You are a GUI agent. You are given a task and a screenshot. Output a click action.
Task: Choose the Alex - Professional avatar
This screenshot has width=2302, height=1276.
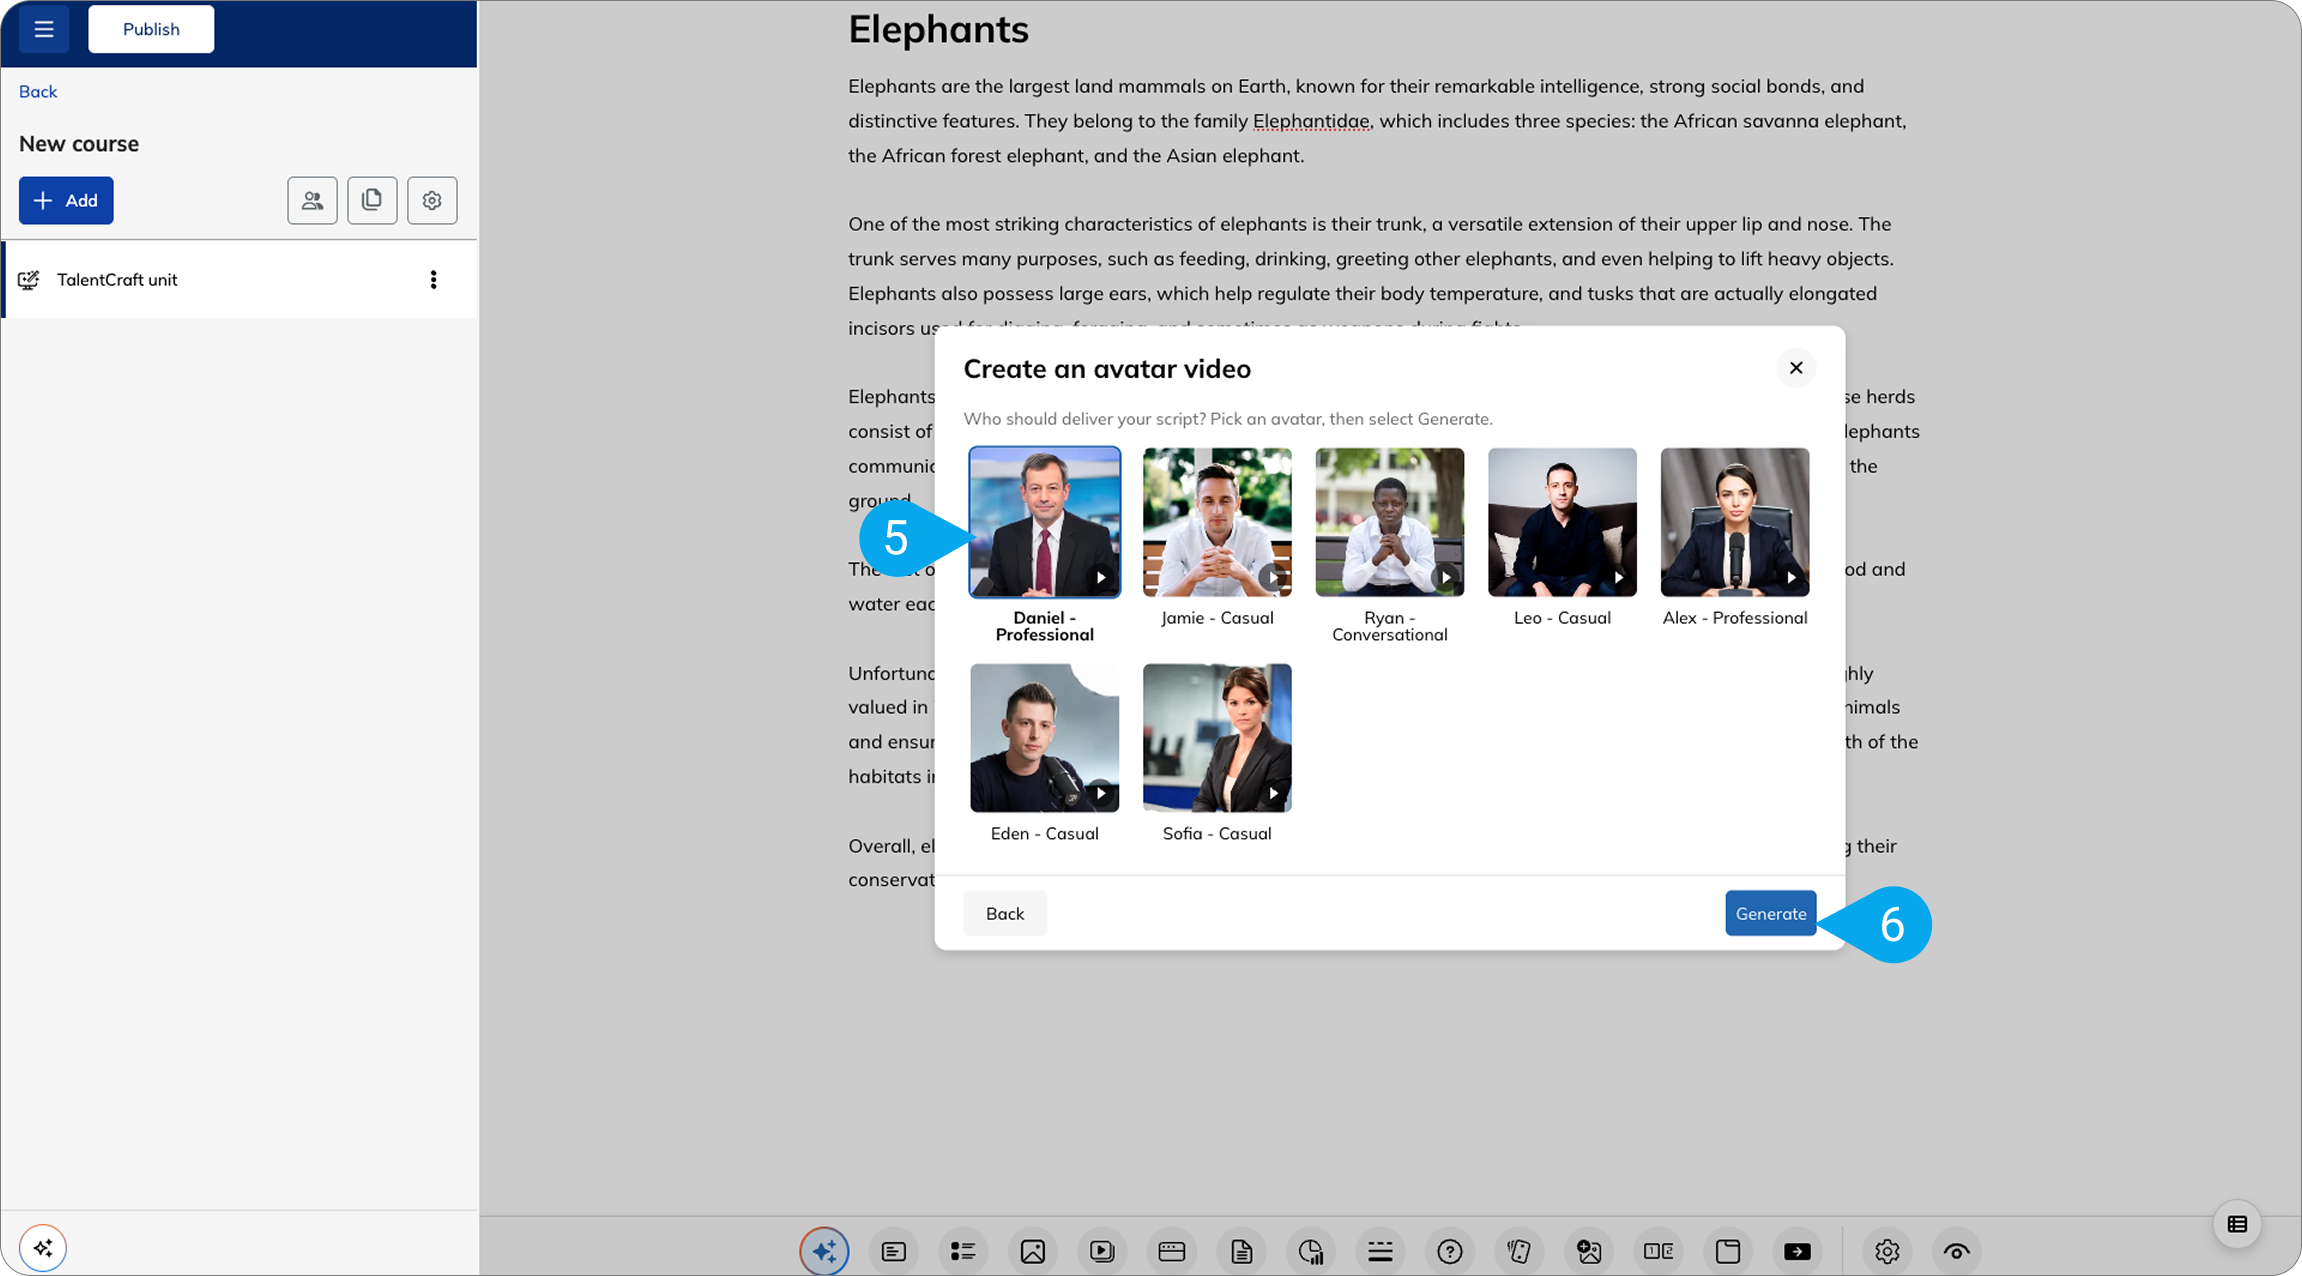[x=1735, y=522]
